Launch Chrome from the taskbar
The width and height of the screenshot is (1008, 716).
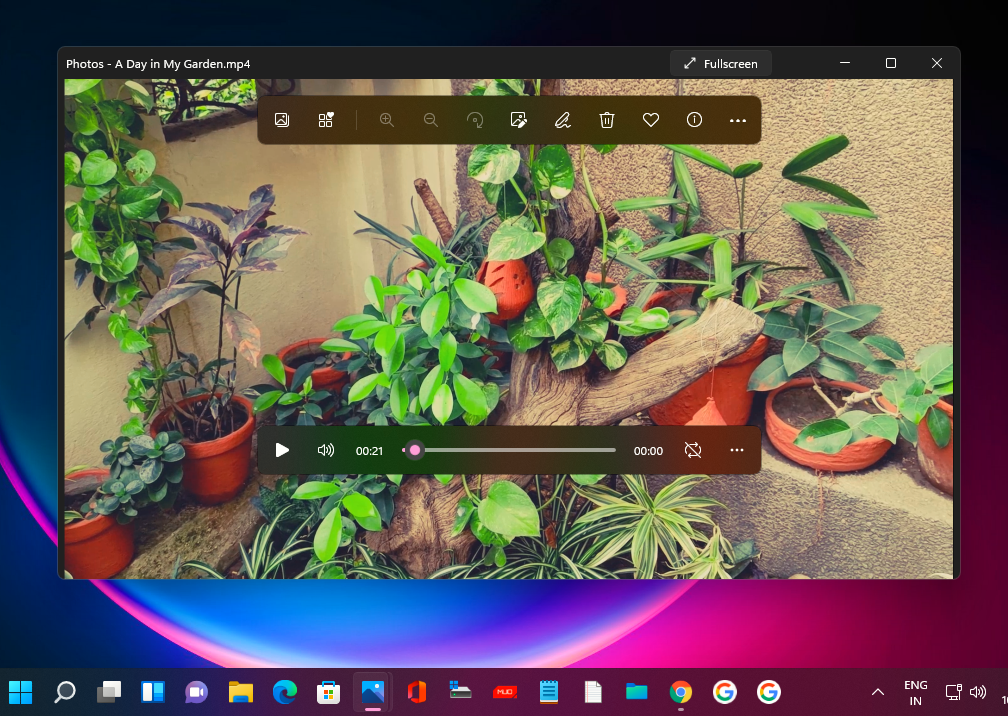pos(680,691)
